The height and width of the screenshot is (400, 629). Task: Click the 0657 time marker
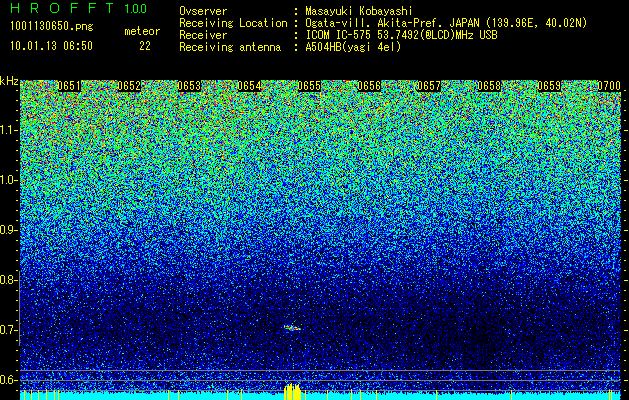pyautogui.click(x=429, y=86)
